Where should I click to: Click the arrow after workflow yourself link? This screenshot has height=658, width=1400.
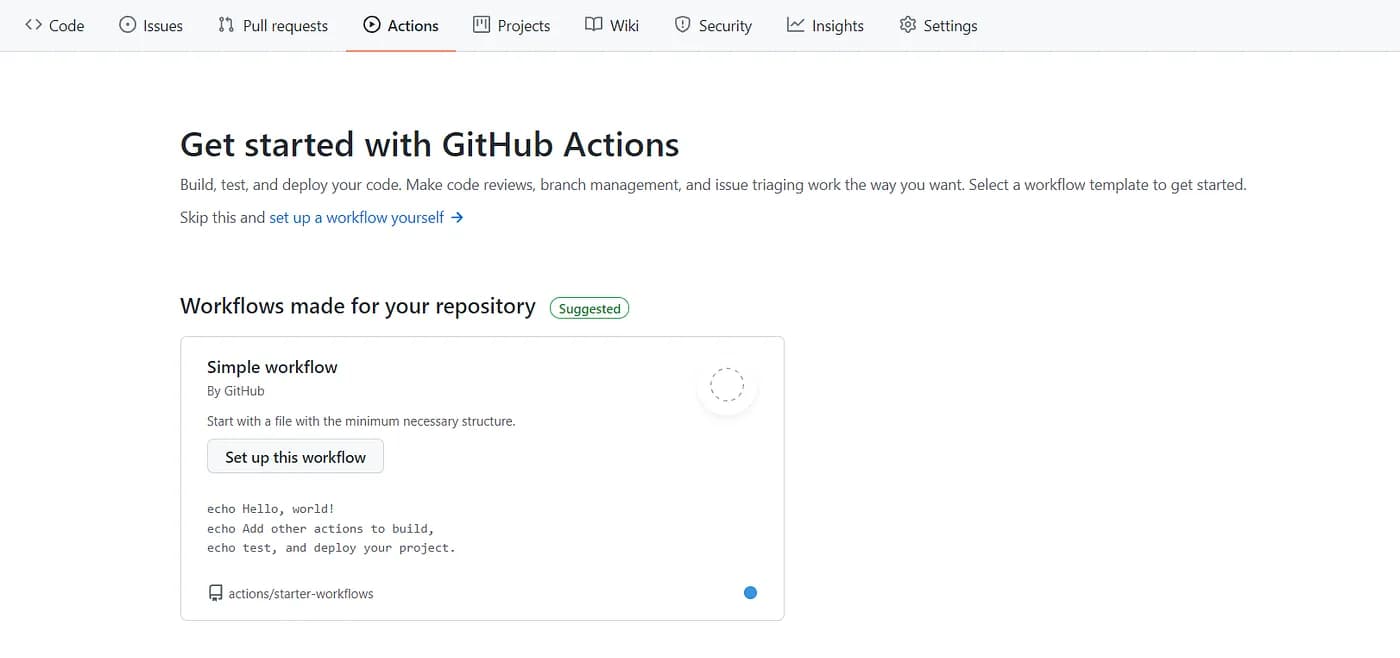457,217
